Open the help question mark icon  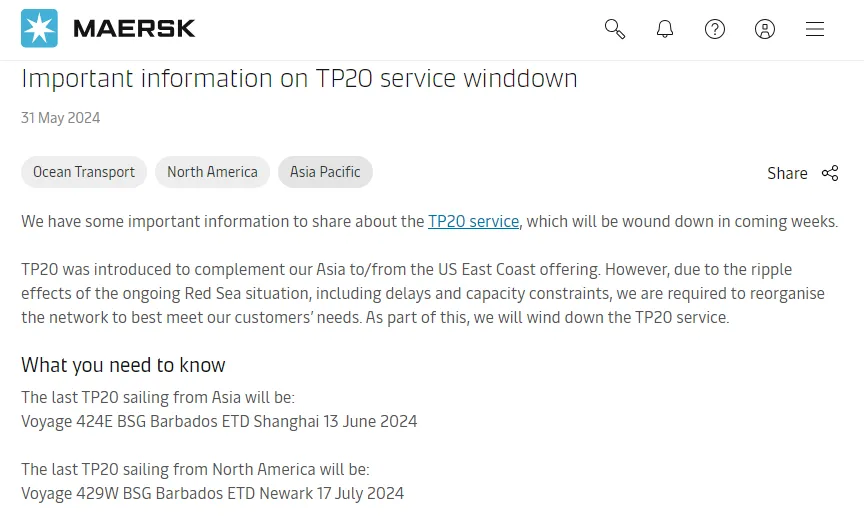[x=715, y=29]
